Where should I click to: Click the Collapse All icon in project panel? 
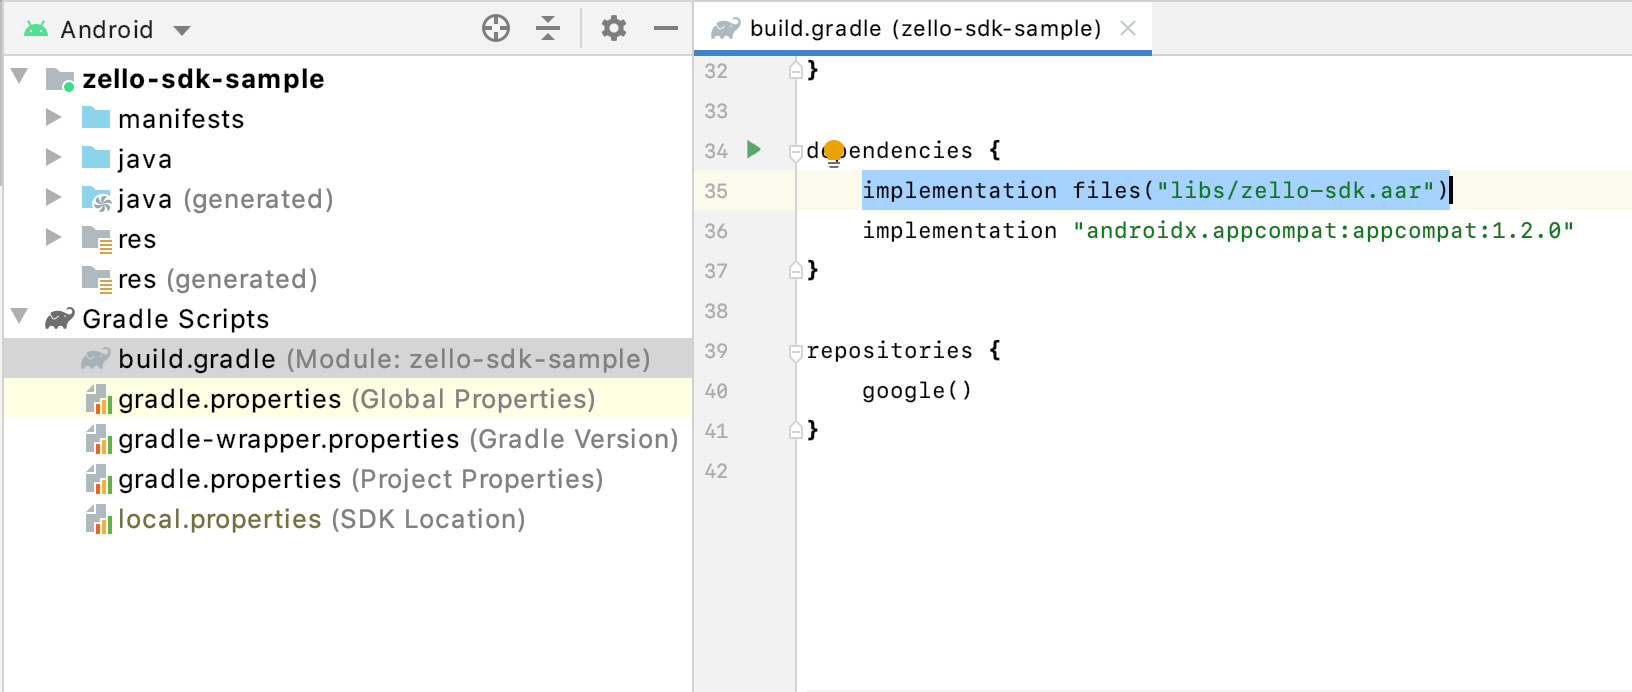tap(548, 28)
